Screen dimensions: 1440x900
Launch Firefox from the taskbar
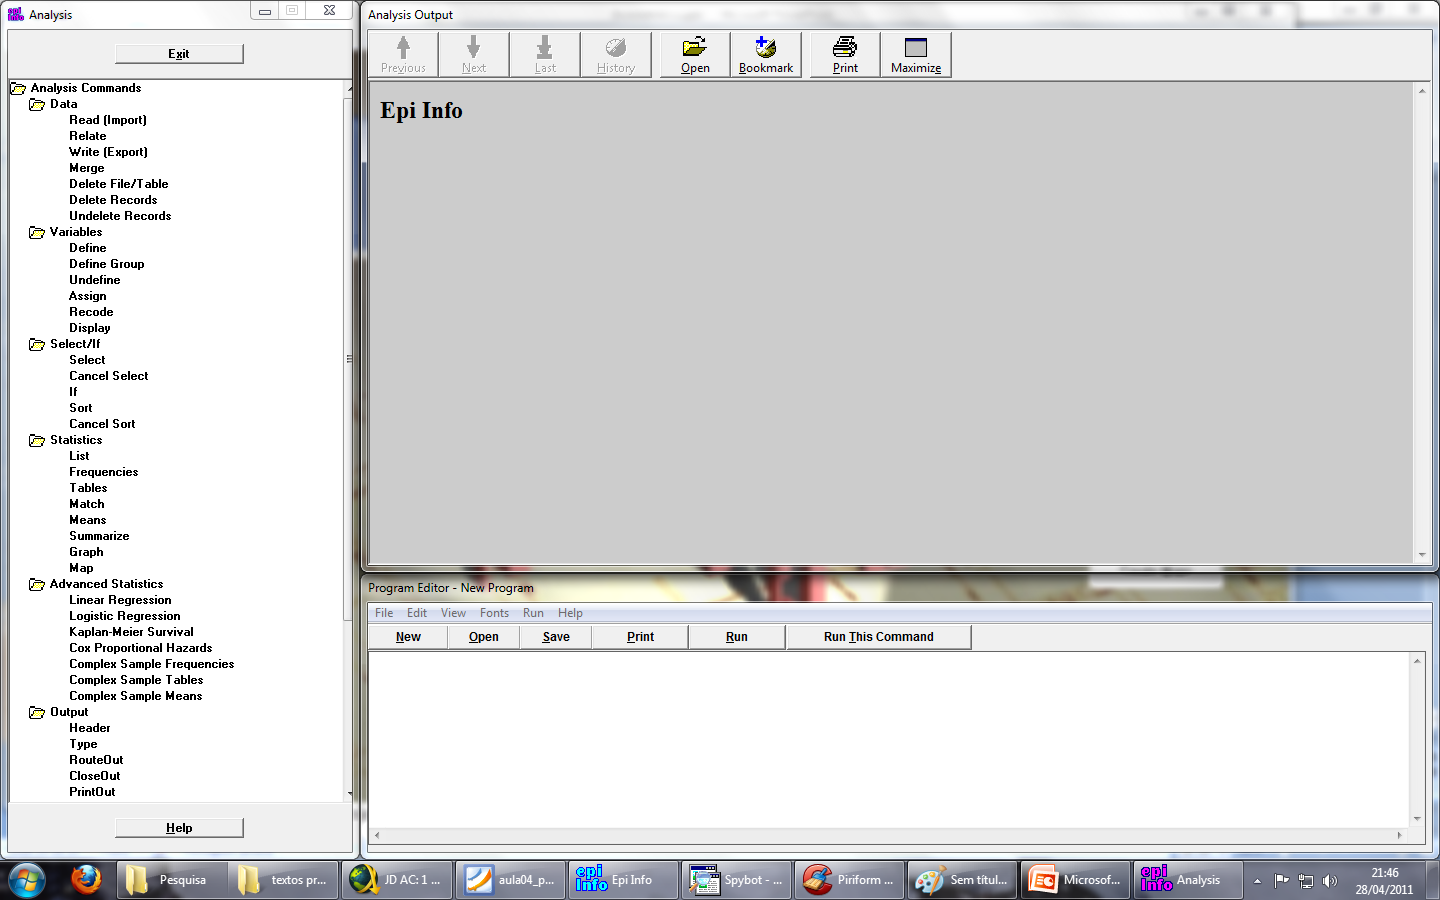[86, 880]
